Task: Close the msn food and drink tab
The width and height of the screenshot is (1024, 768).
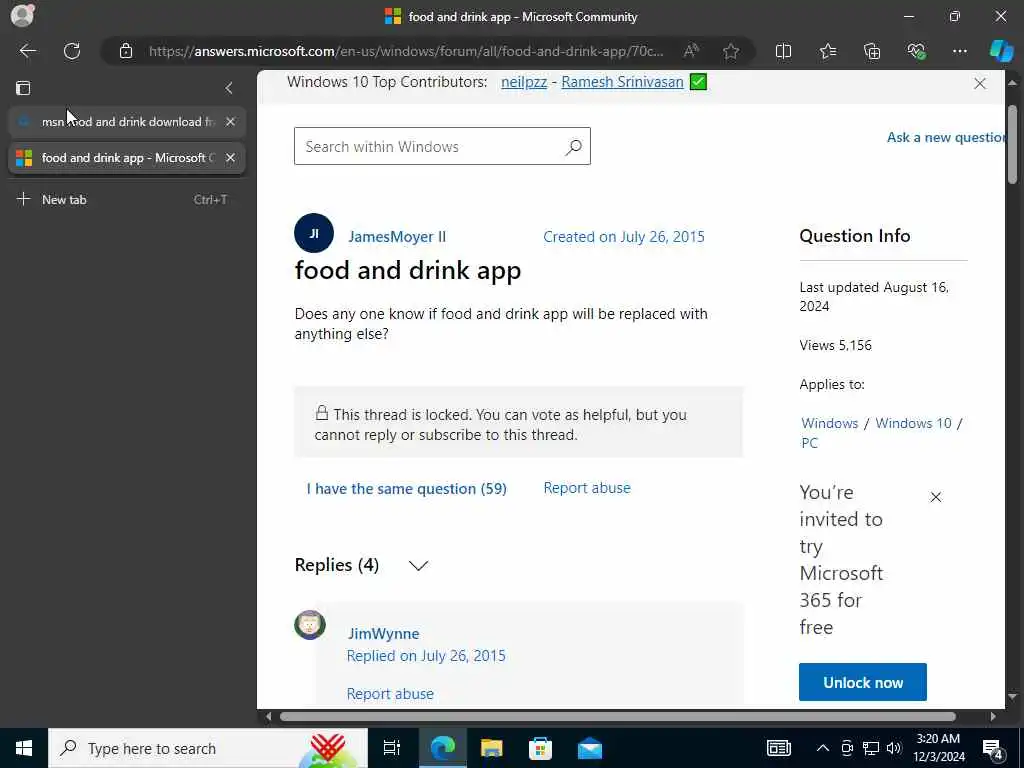Action: tap(230, 121)
